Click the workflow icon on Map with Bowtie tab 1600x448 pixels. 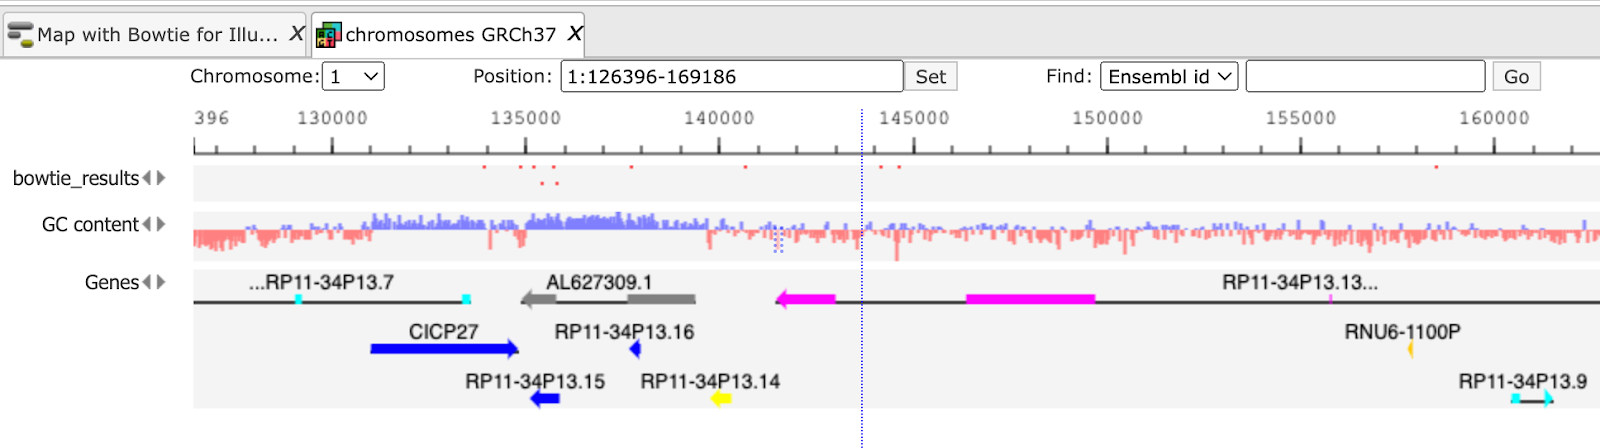pos(20,35)
